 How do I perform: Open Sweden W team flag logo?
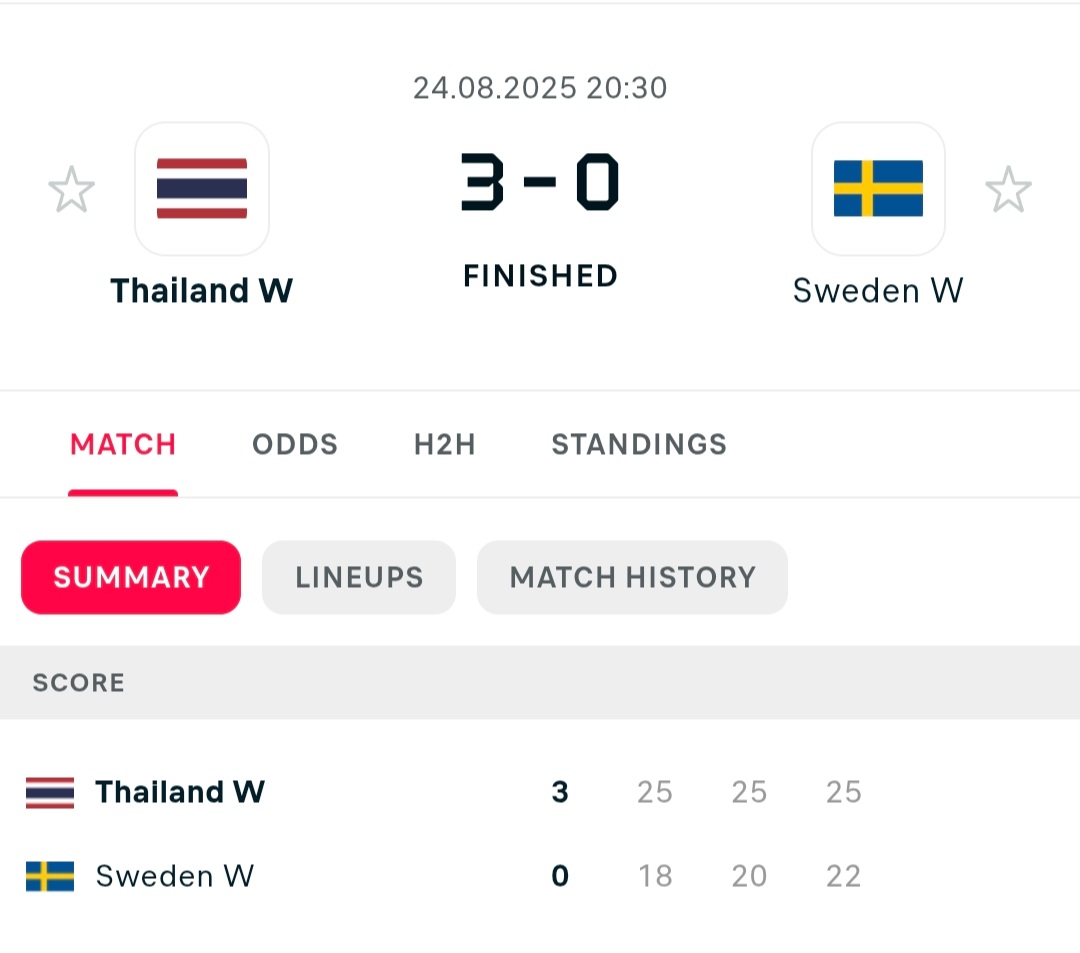(x=878, y=189)
